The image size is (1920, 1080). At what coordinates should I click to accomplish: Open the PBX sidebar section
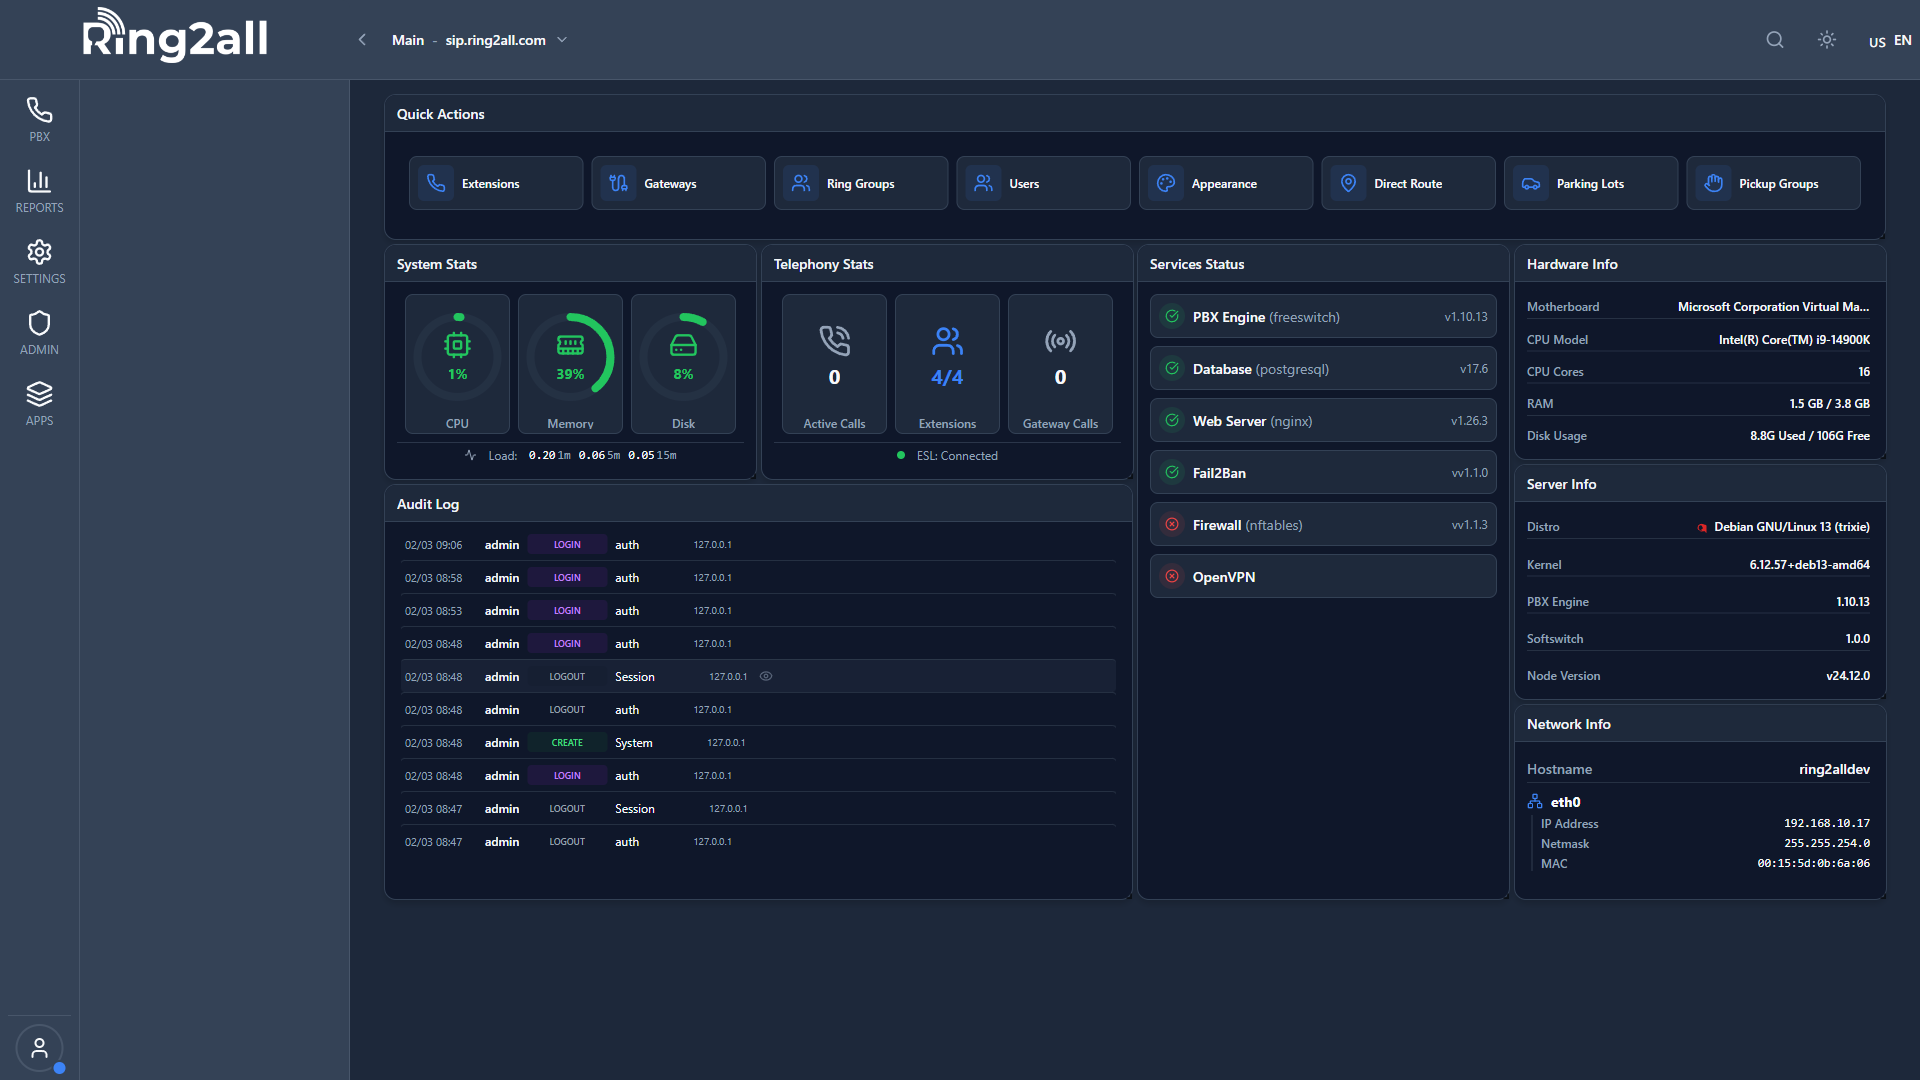tap(39, 119)
